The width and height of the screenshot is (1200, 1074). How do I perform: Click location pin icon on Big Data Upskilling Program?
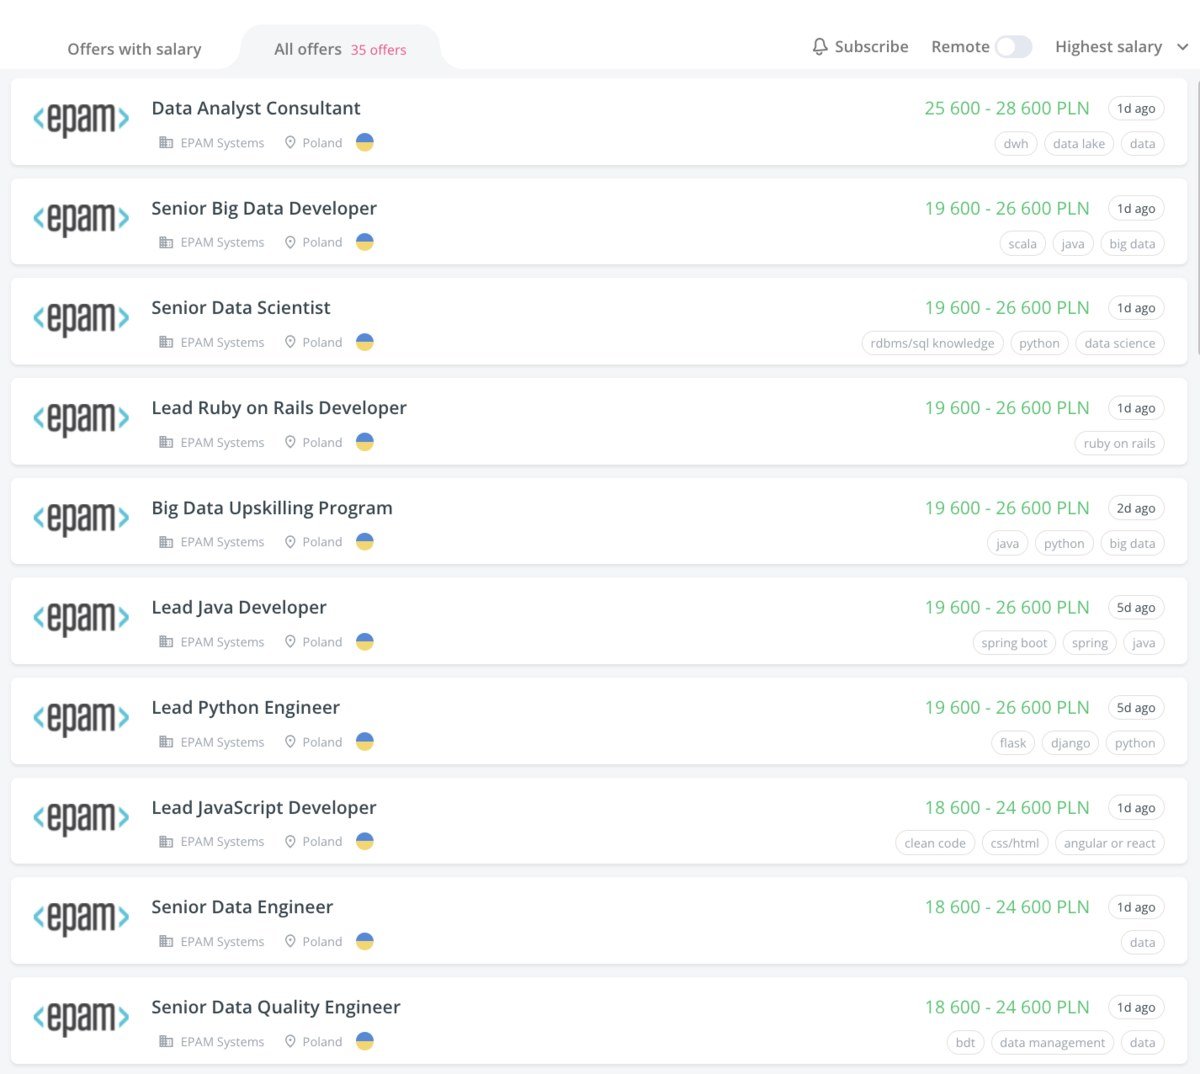click(290, 542)
